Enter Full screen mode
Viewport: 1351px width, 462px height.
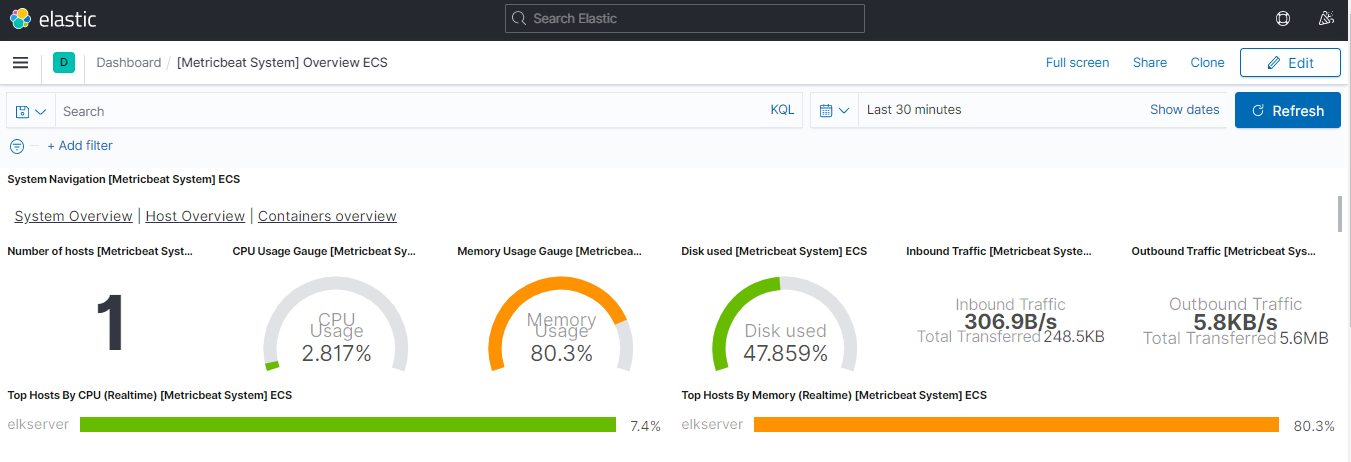pyautogui.click(x=1077, y=62)
